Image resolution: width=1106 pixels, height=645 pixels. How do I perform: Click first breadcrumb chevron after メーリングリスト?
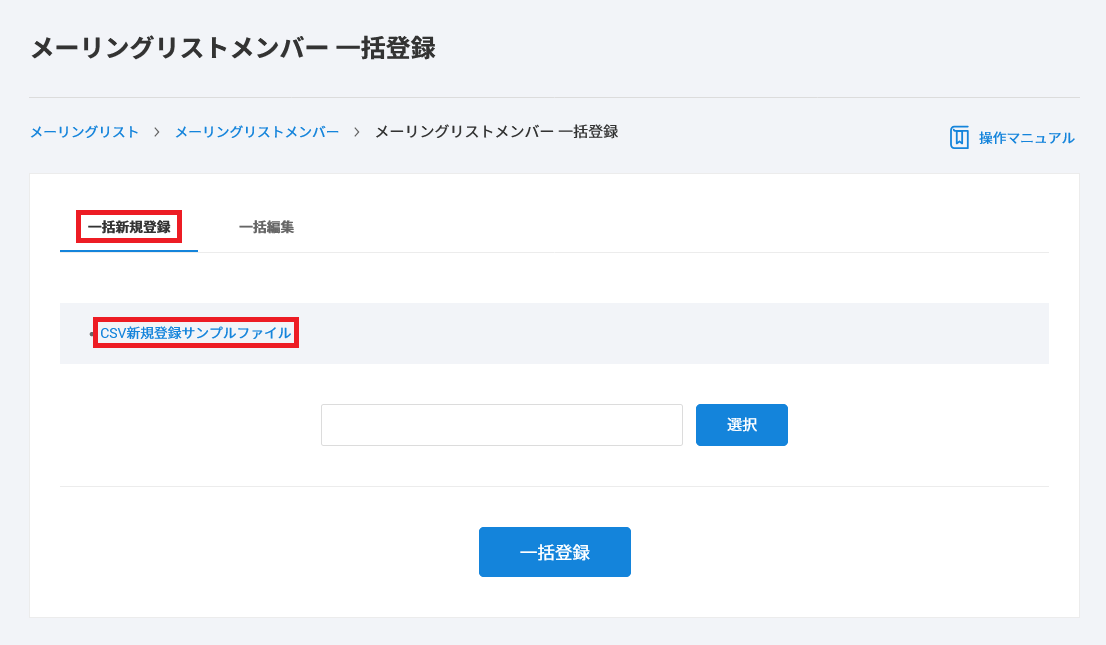157,132
